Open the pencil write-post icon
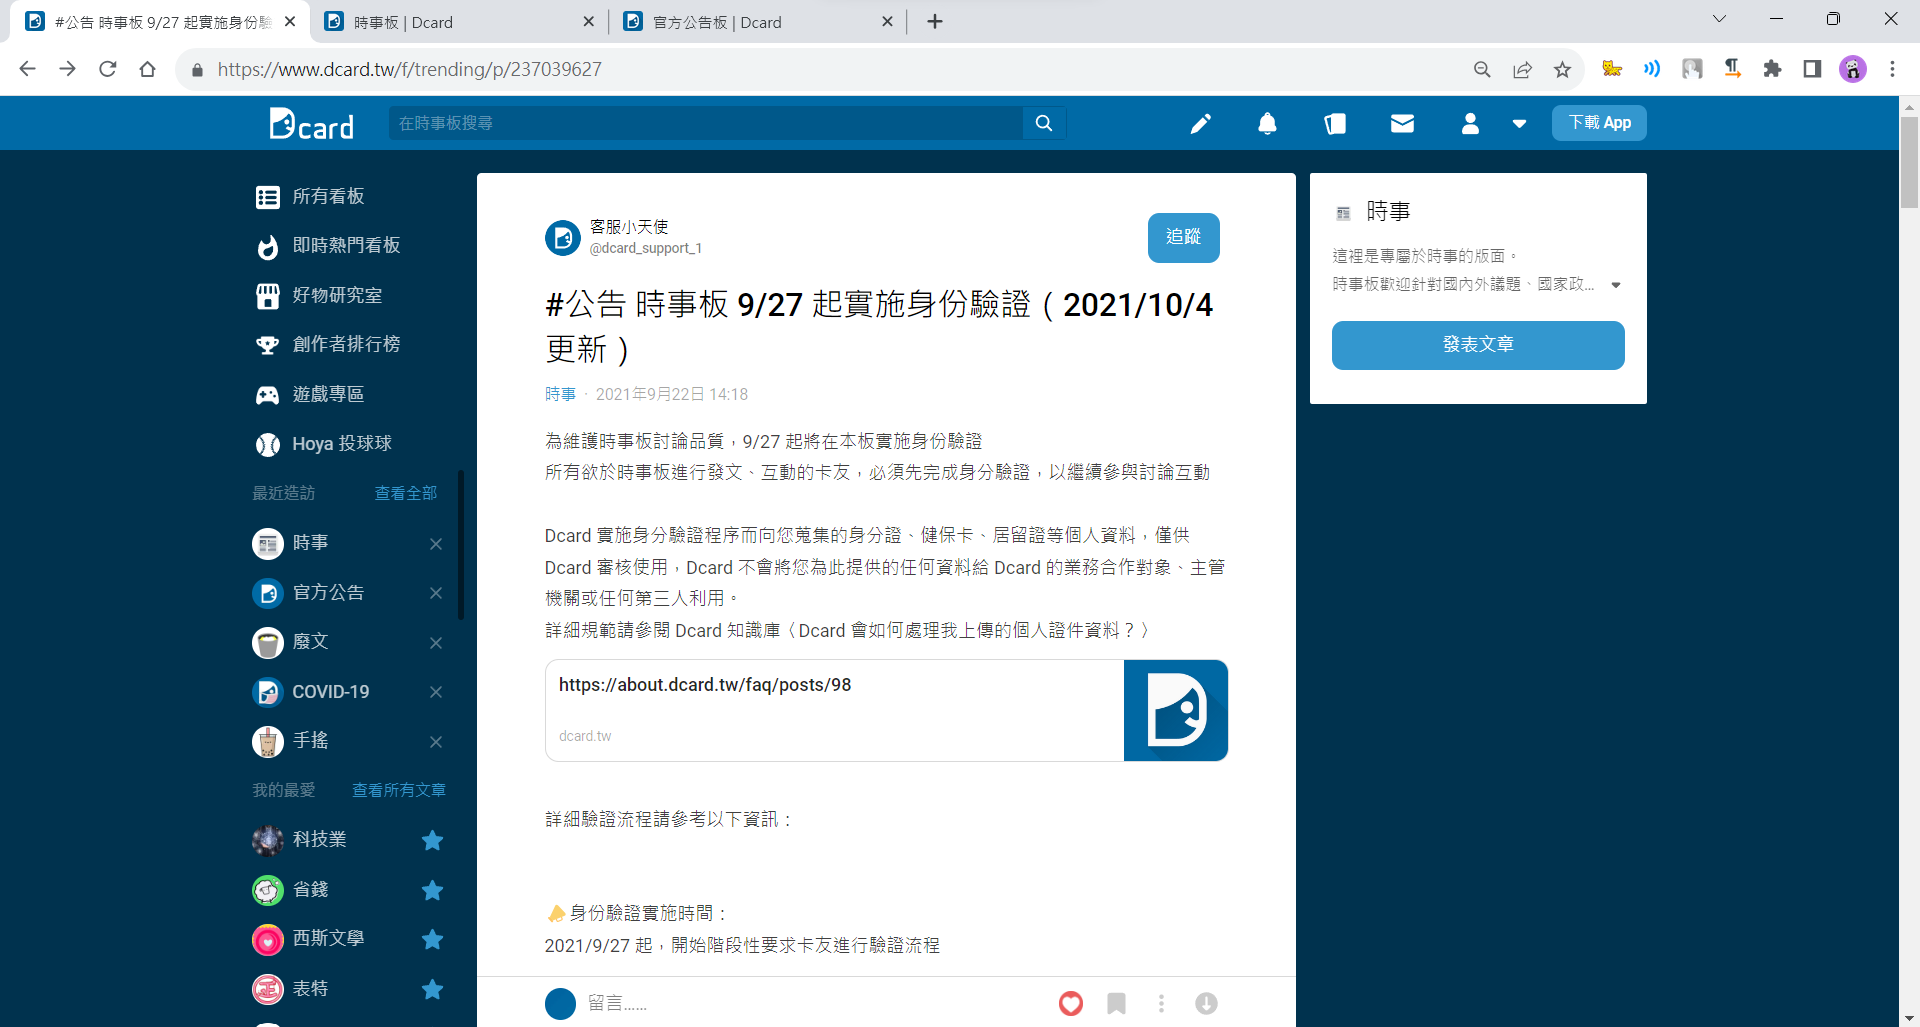Viewport: 1920px width, 1027px height. [x=1200, y=123]
